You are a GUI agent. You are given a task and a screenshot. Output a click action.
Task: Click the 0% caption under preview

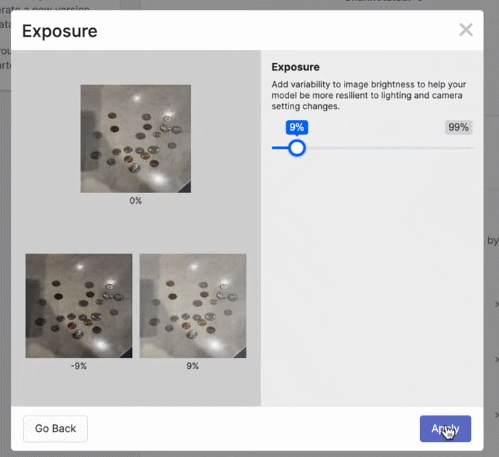click(x=136, y=201)
